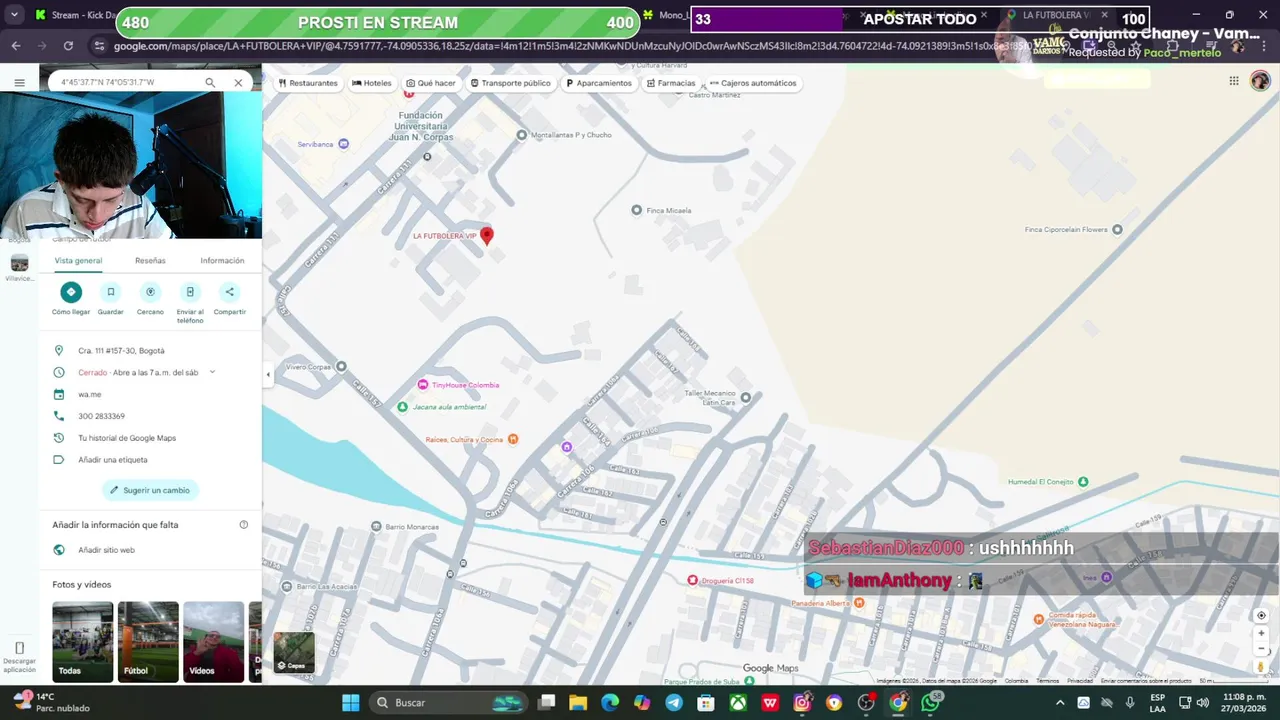Image resolution: width=1280 pixels, height=720 pixels.
Task: Click the Raíces, Cultura y Cocina marker
Action: [x=513, y=439]
